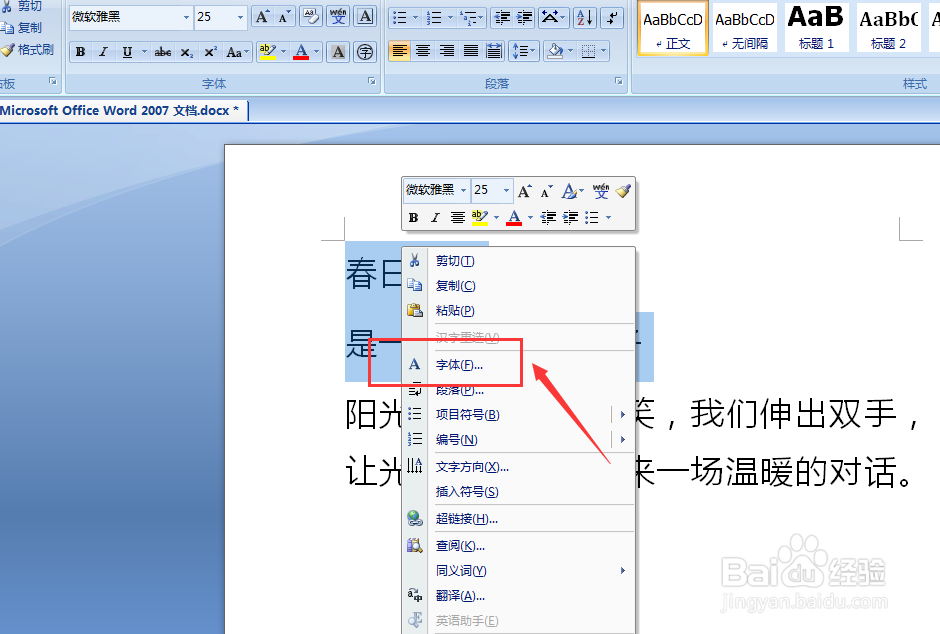The width and height of the screenshot is (940, 634).
Task: Open the font size dropdown showing 25
Action: 239,16
